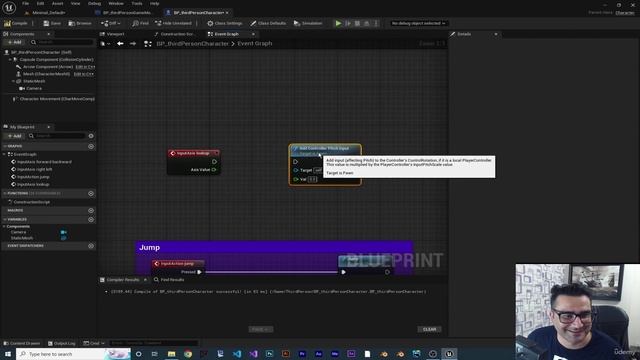This screenshot has width=640, height=360.
Task: Add a variable via VARIABLES plus icon
Action: click(x=91, y=220)
